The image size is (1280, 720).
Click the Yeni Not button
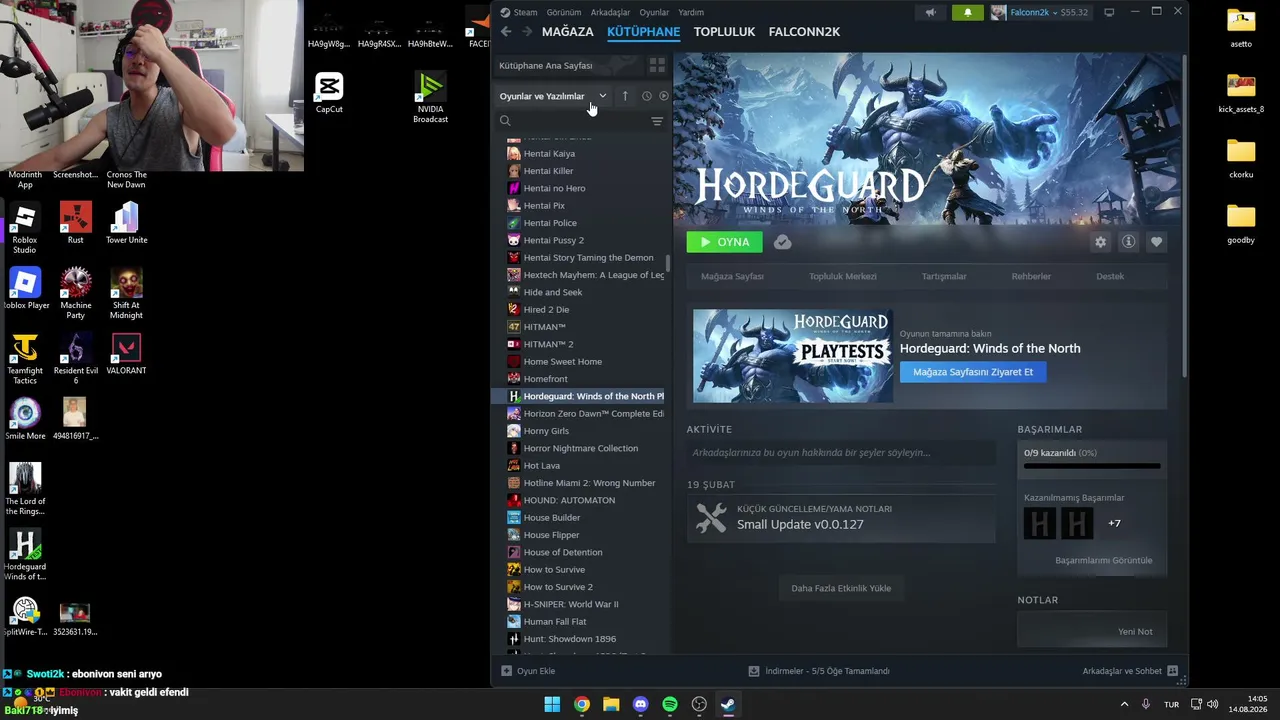click(1135, 632)
